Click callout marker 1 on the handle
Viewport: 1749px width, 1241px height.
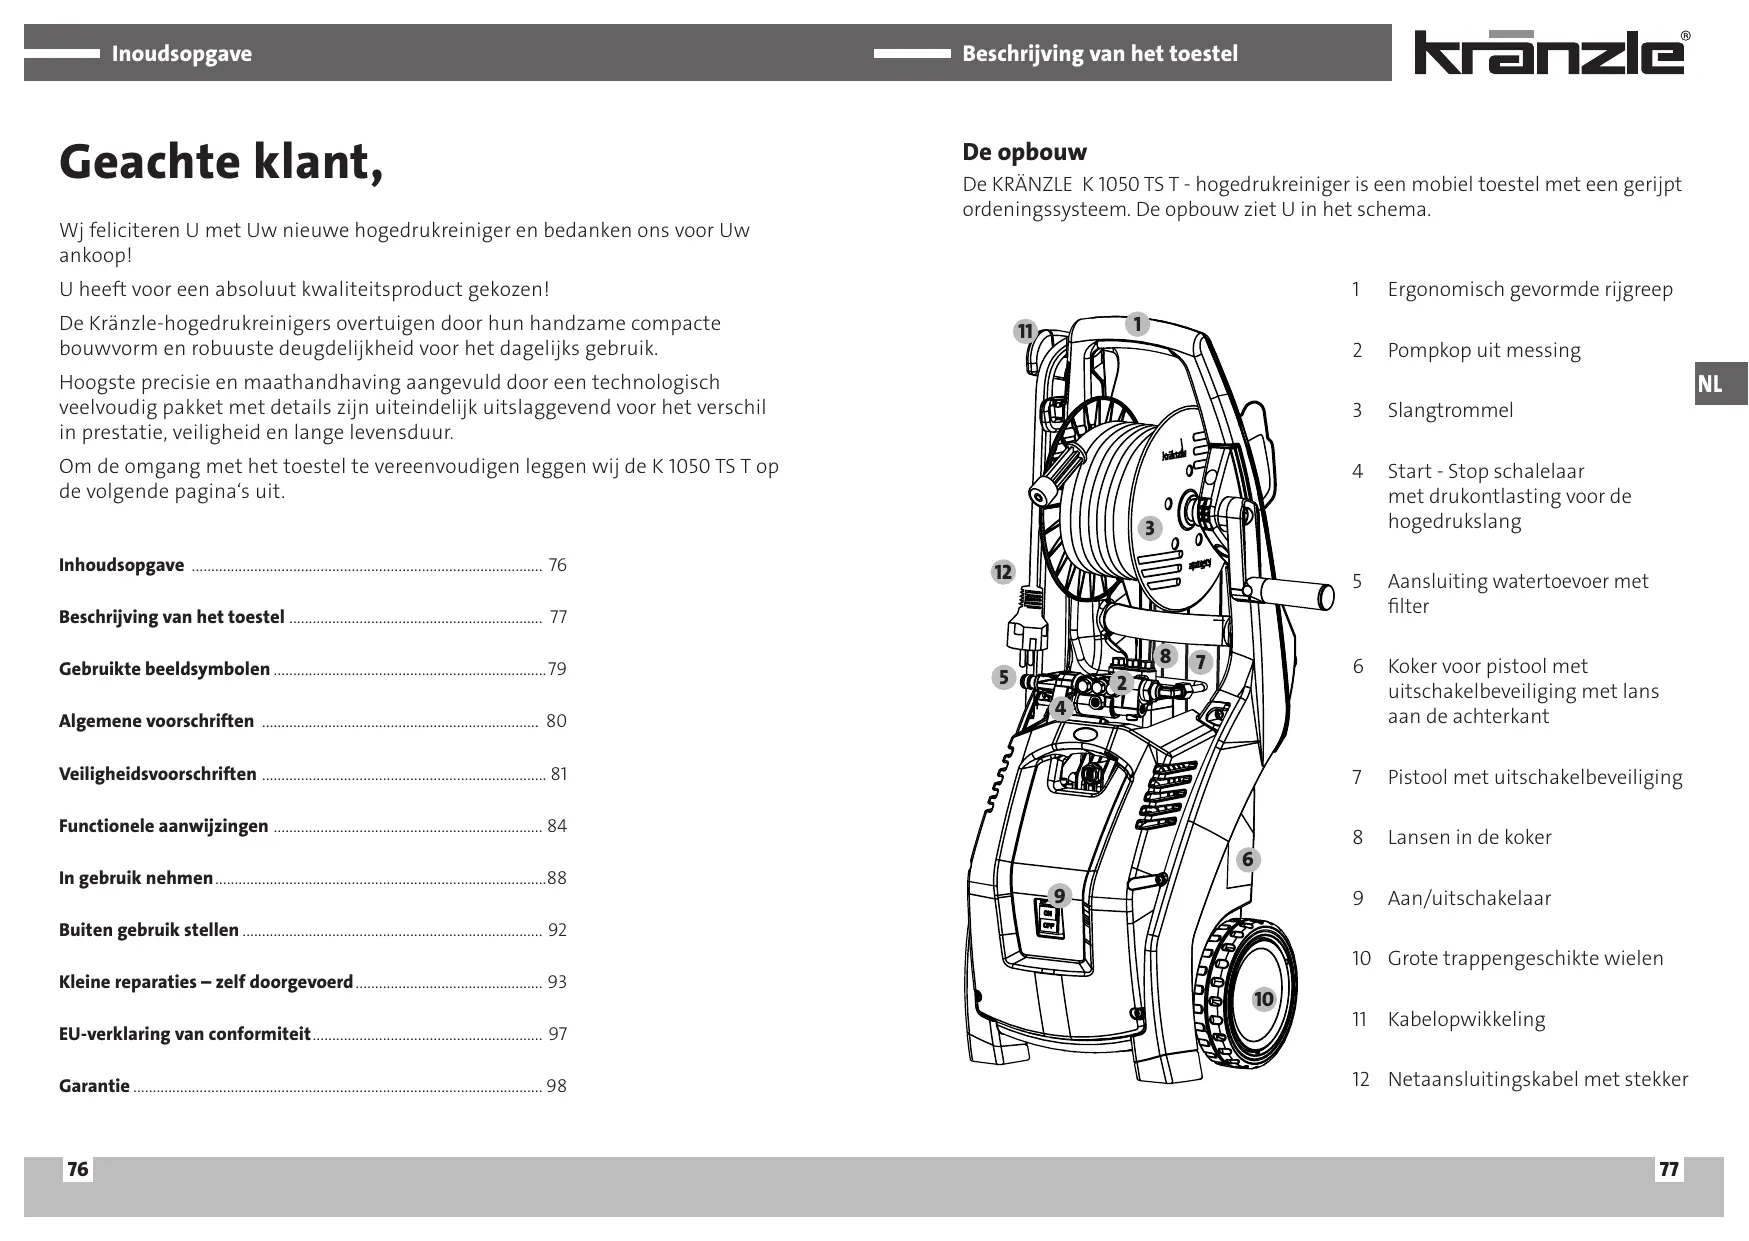1137,324
